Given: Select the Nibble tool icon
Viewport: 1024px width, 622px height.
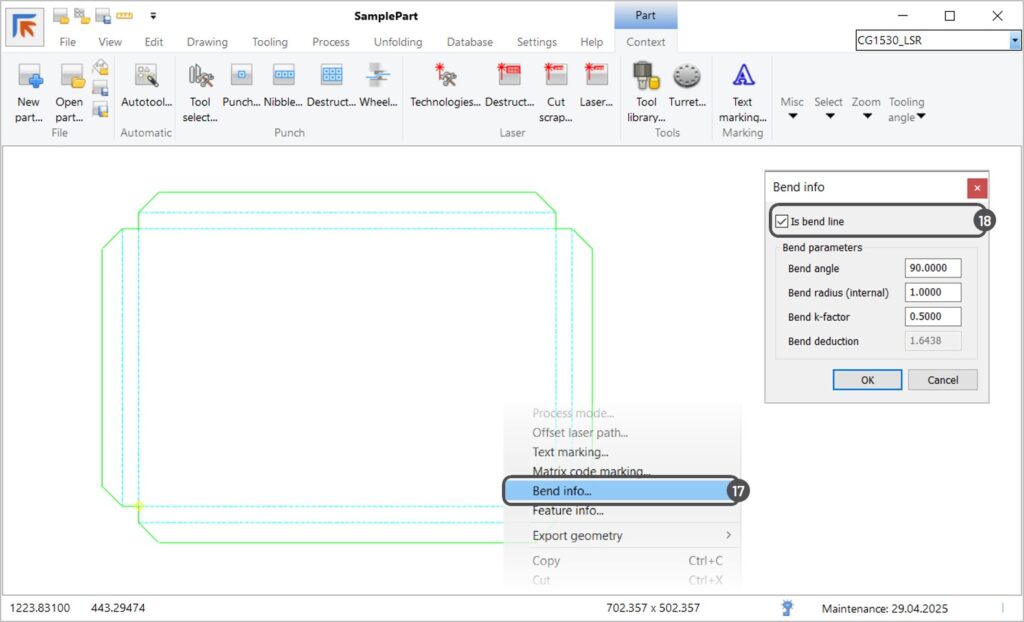Looking at the screenshot, I should (283, 76).
